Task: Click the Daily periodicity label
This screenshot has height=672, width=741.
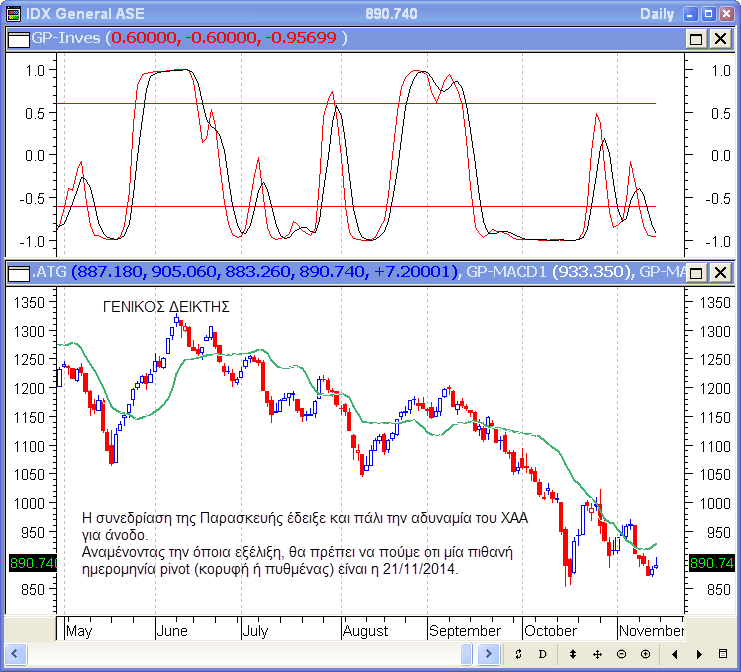Action: 656,13
